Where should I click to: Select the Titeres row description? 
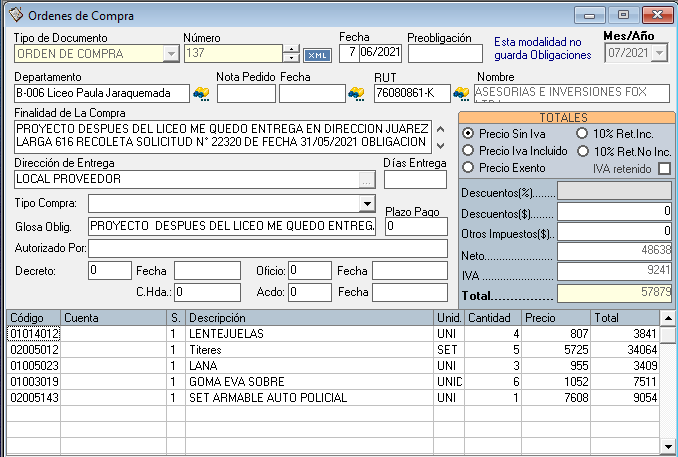(x=310, y=350)
